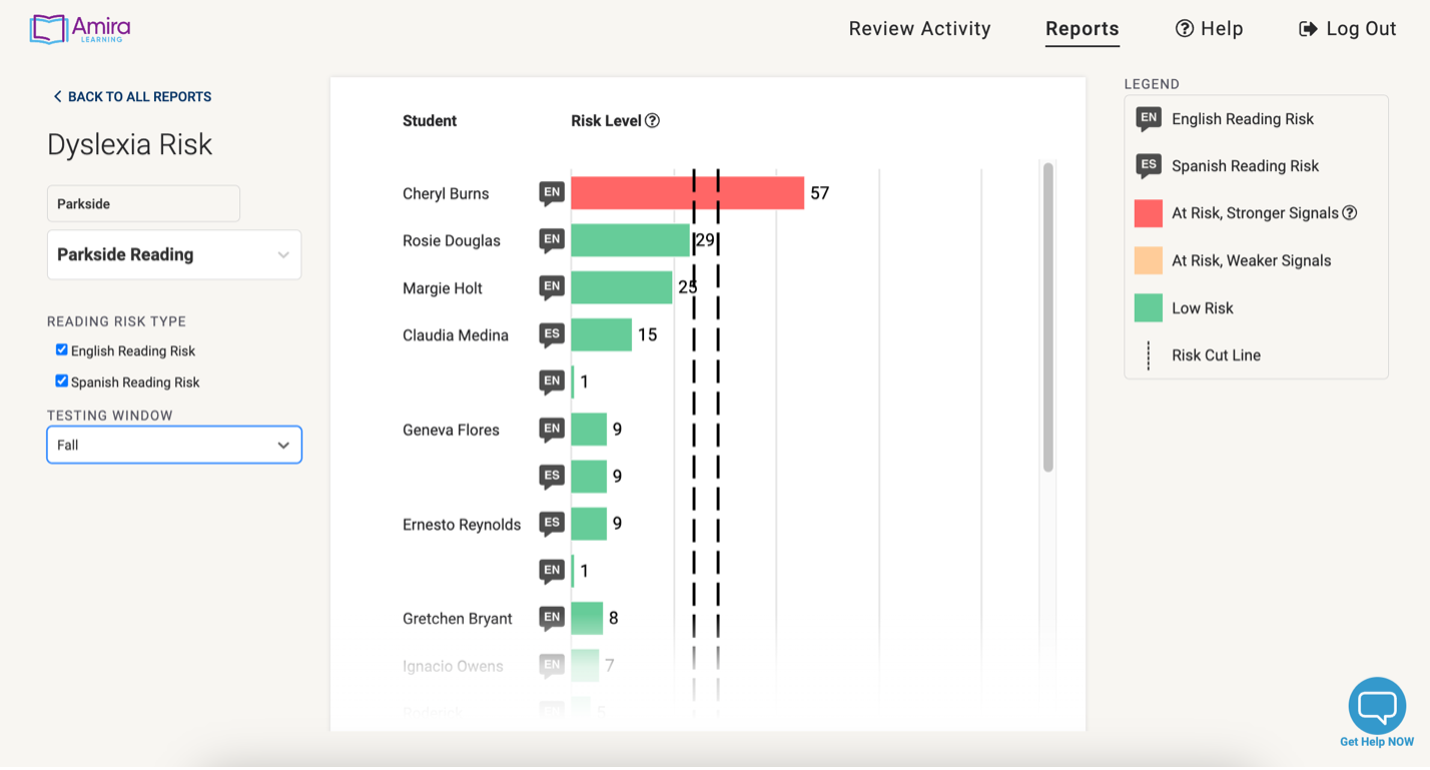Uncheck the Spanish Reading Risk checkbox
The width and height of the screenshot is (1430, 770).
(62, 381)
